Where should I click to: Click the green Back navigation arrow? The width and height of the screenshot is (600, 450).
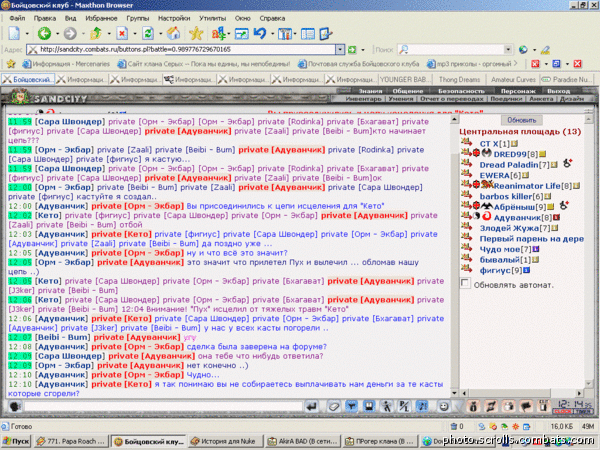(44, 34)
